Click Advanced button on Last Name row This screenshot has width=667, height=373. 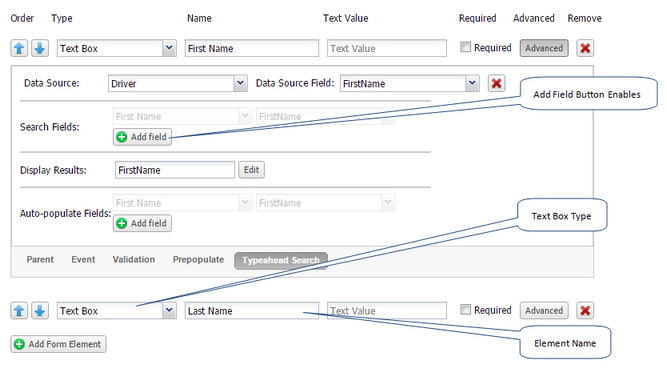(544, 310)
